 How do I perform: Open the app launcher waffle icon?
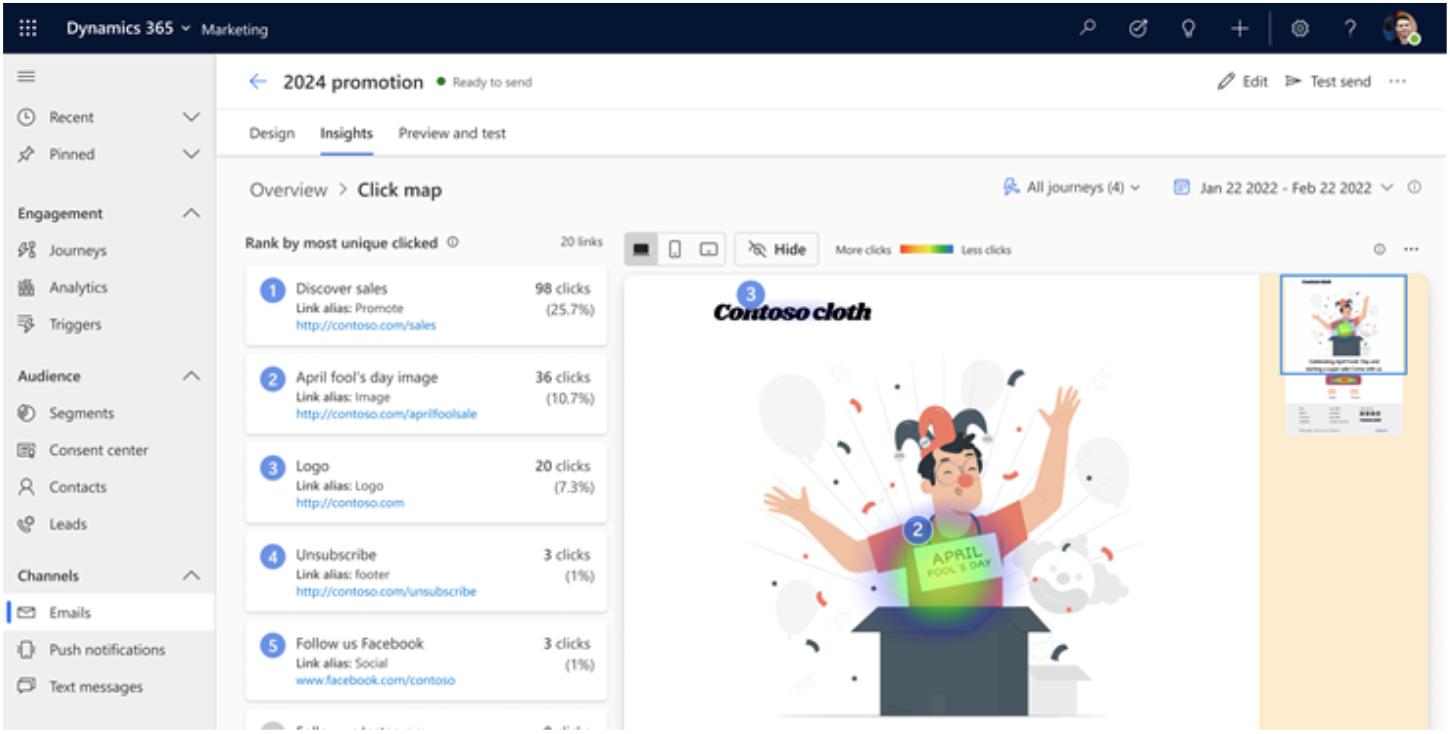(28, 29)
